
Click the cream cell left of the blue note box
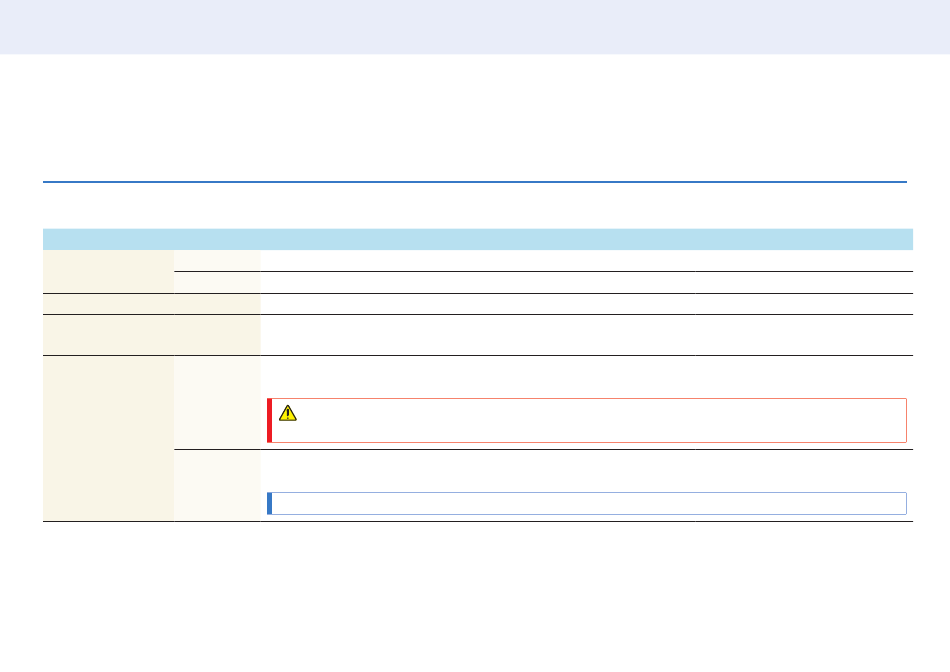[217, 485]
